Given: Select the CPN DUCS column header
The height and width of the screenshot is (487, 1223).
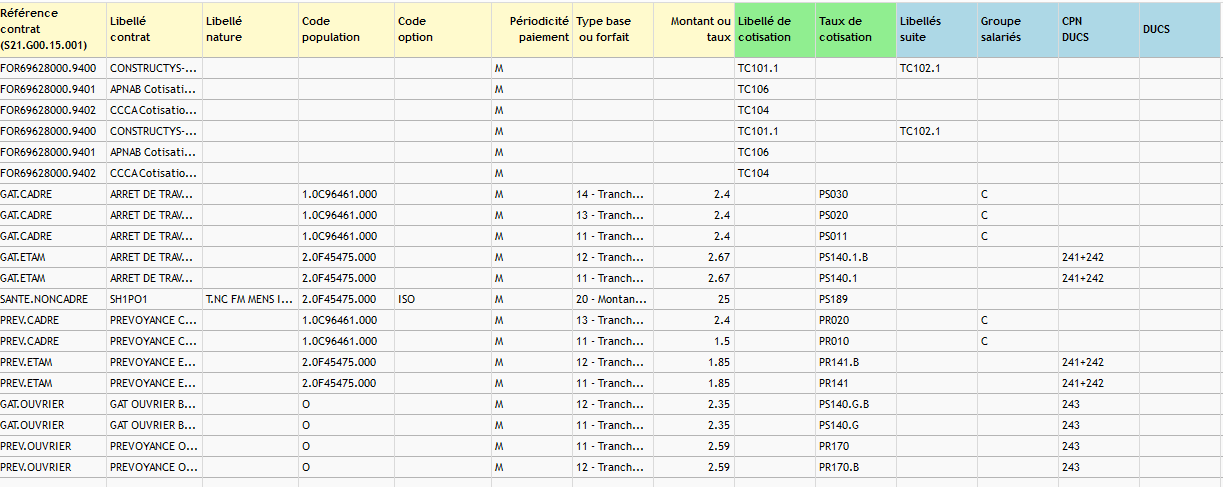Looking at the screenshot, I should coord(1099,29).
